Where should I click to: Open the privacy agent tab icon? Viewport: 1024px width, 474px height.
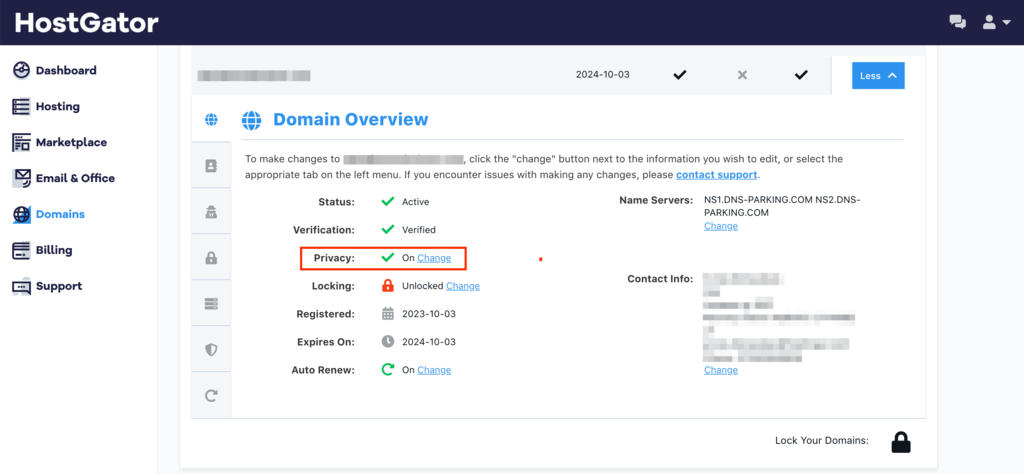click(x=211, y=212)
